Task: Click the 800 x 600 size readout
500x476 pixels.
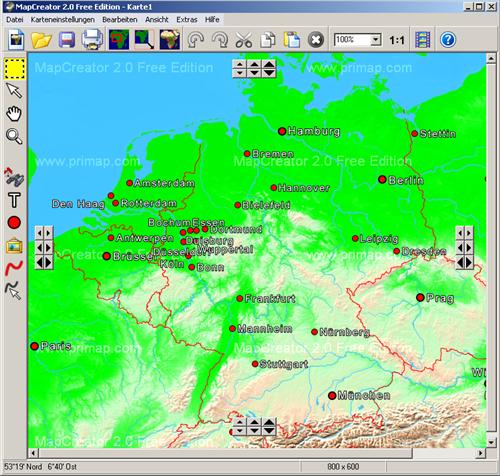Action: (x=343, y=467)
